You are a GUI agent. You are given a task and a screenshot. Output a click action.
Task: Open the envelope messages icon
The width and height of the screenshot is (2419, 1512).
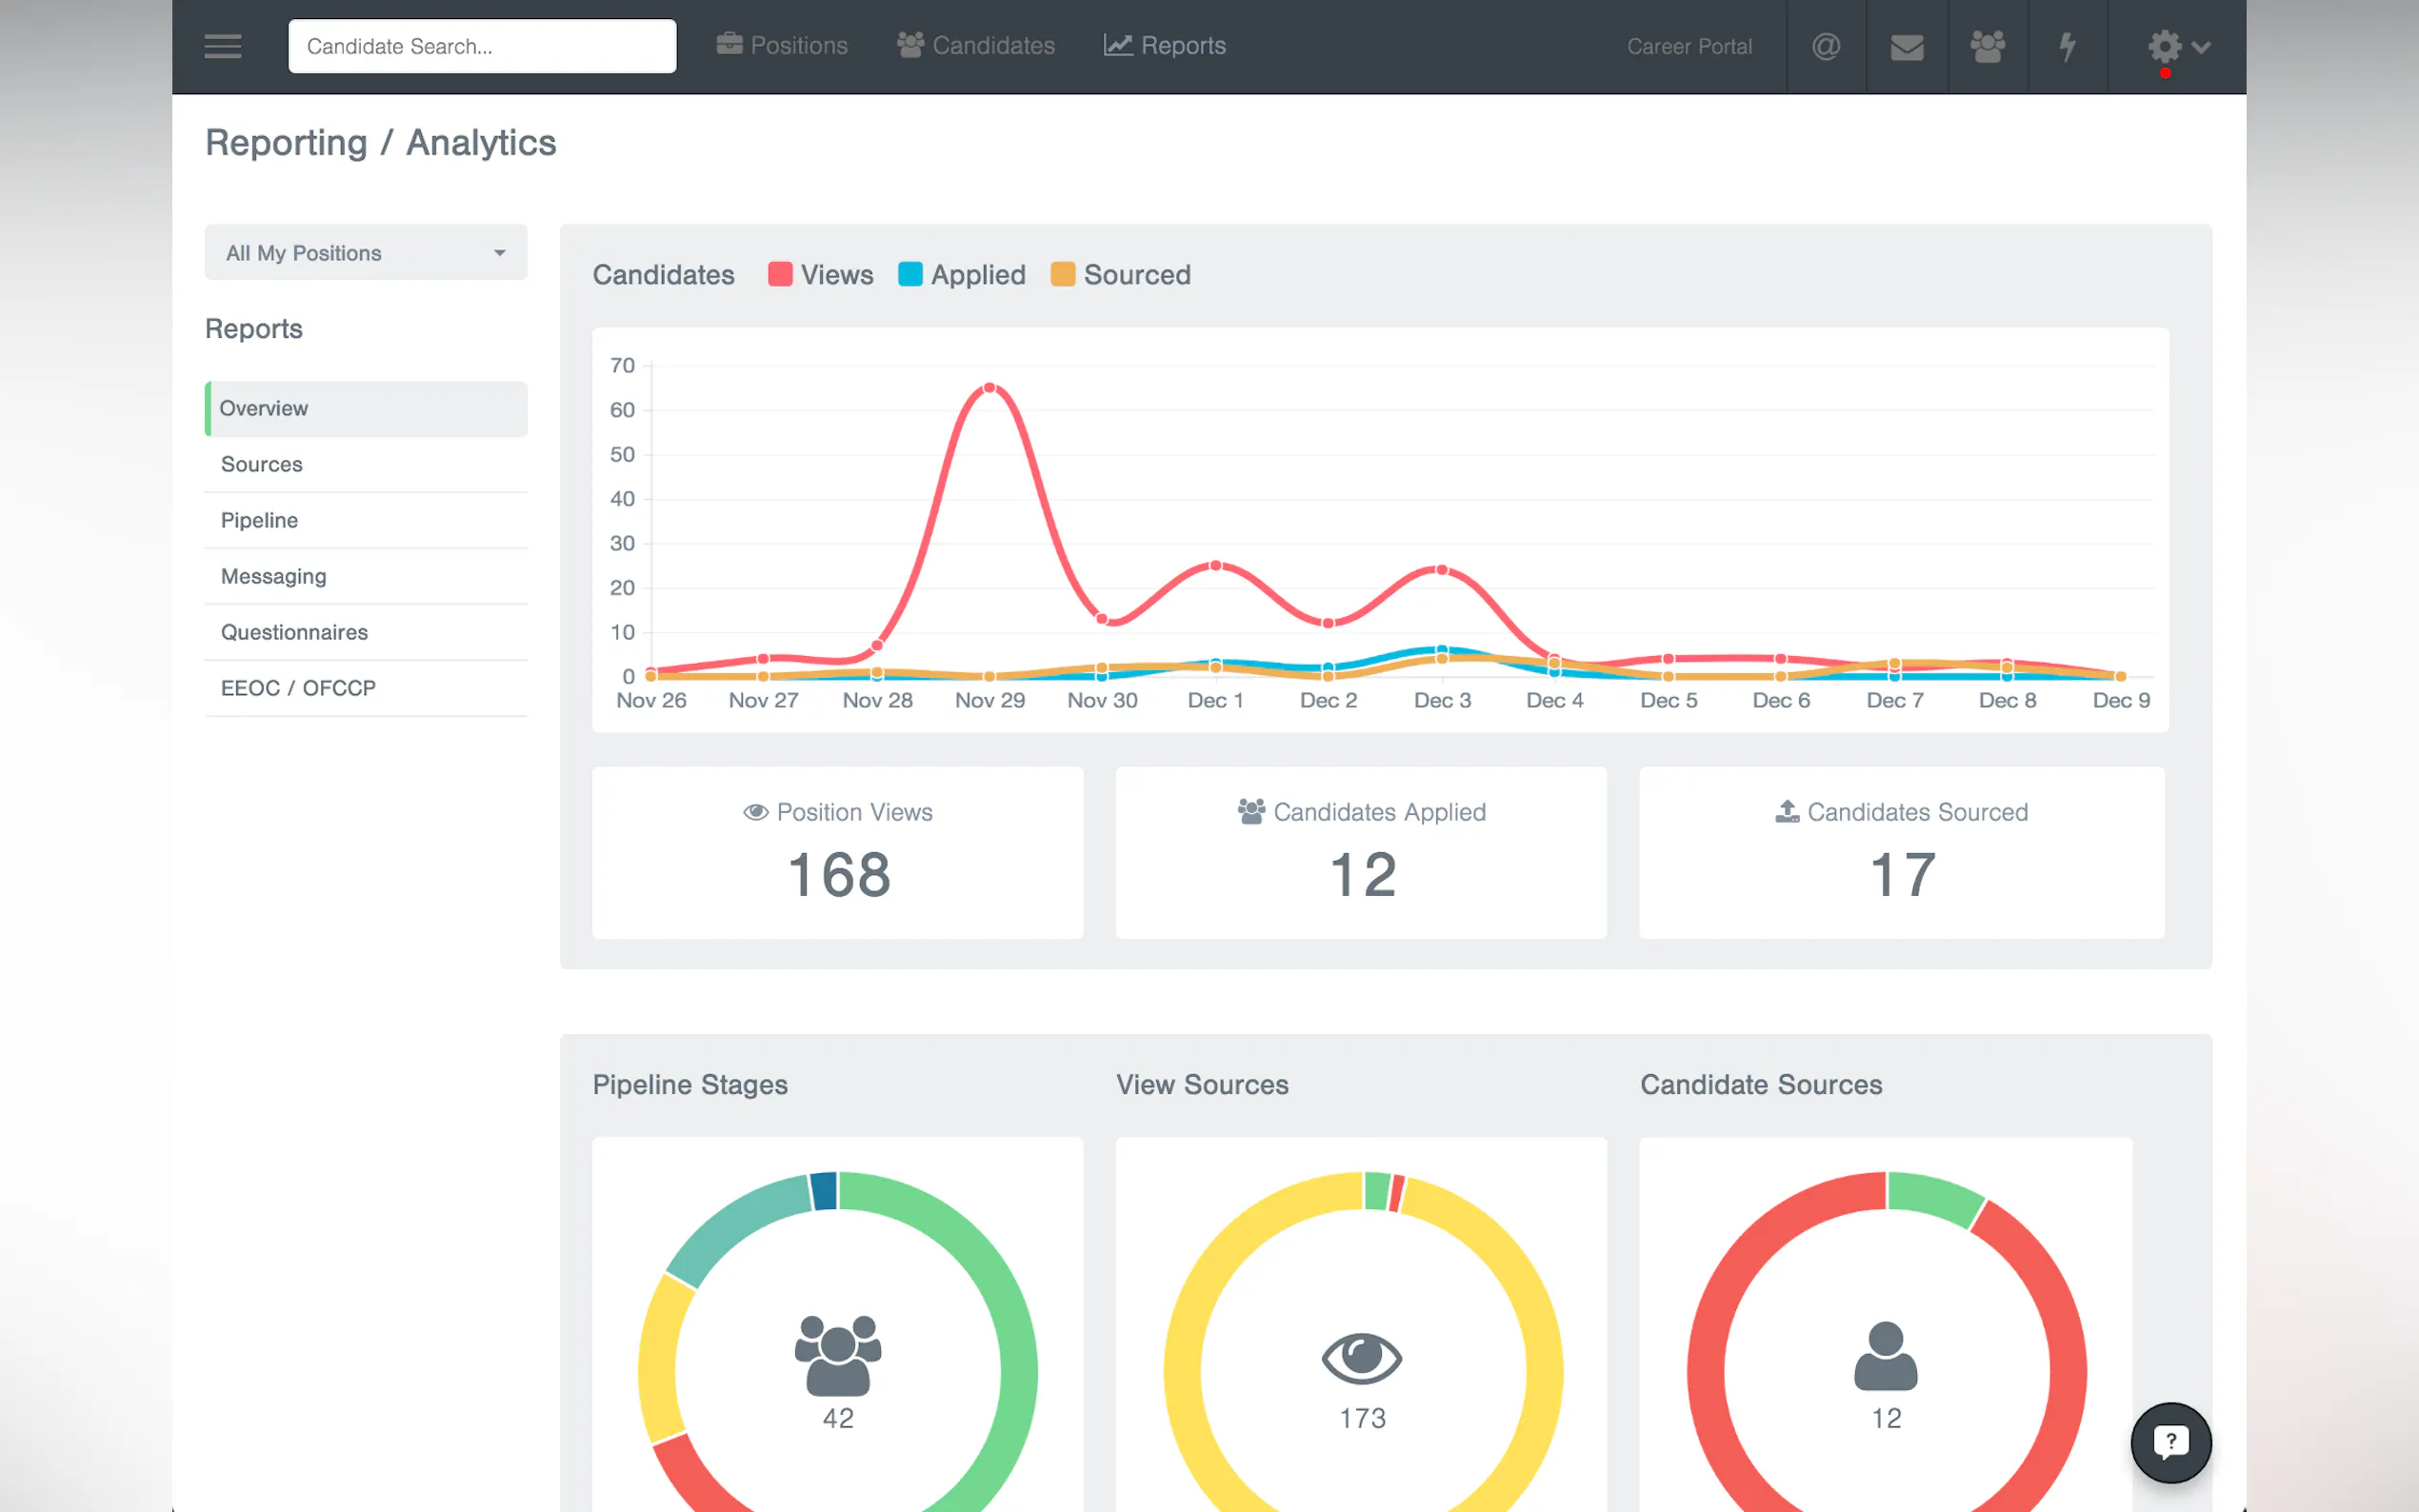tap(1906, 46)
